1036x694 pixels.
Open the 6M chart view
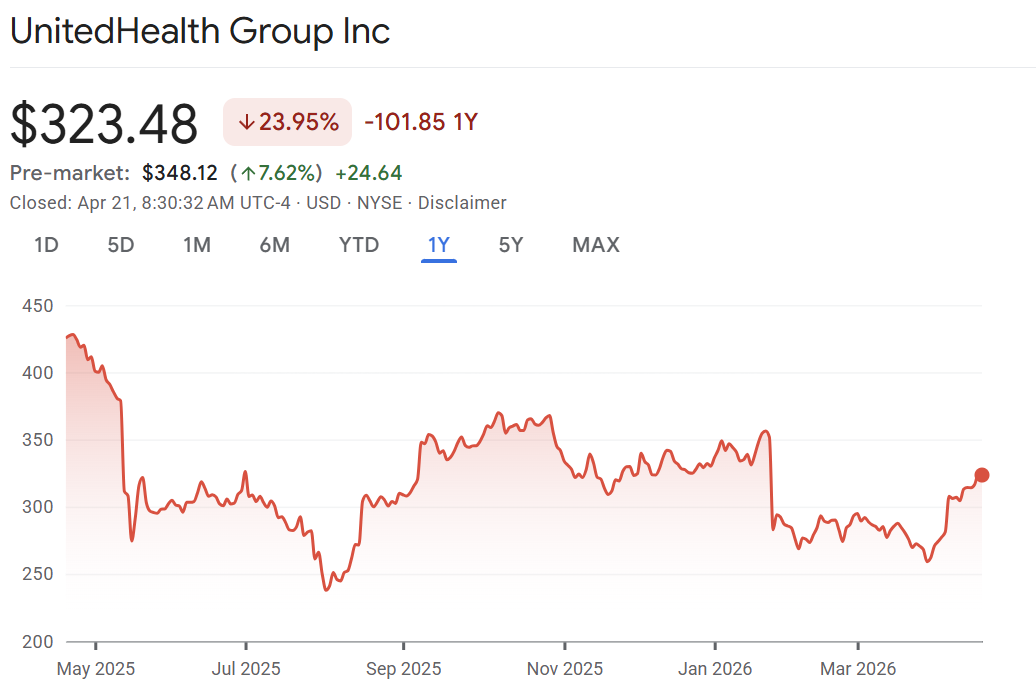274,245
